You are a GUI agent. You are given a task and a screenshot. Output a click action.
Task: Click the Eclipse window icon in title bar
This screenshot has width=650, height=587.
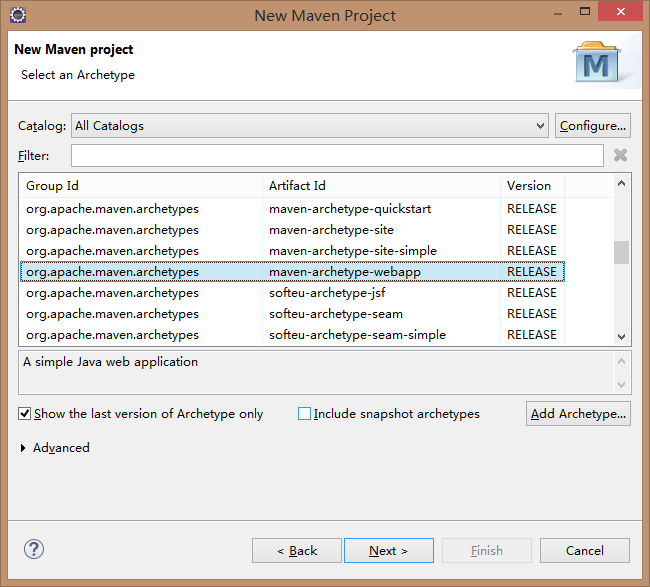(x=18, y=15)
